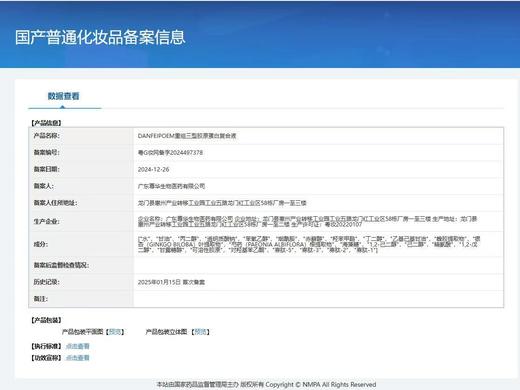The width and height of the screenshot is (520, 390).
Task: Open 预览 link for 产品包装平面图
Action: tap(115, 332)
